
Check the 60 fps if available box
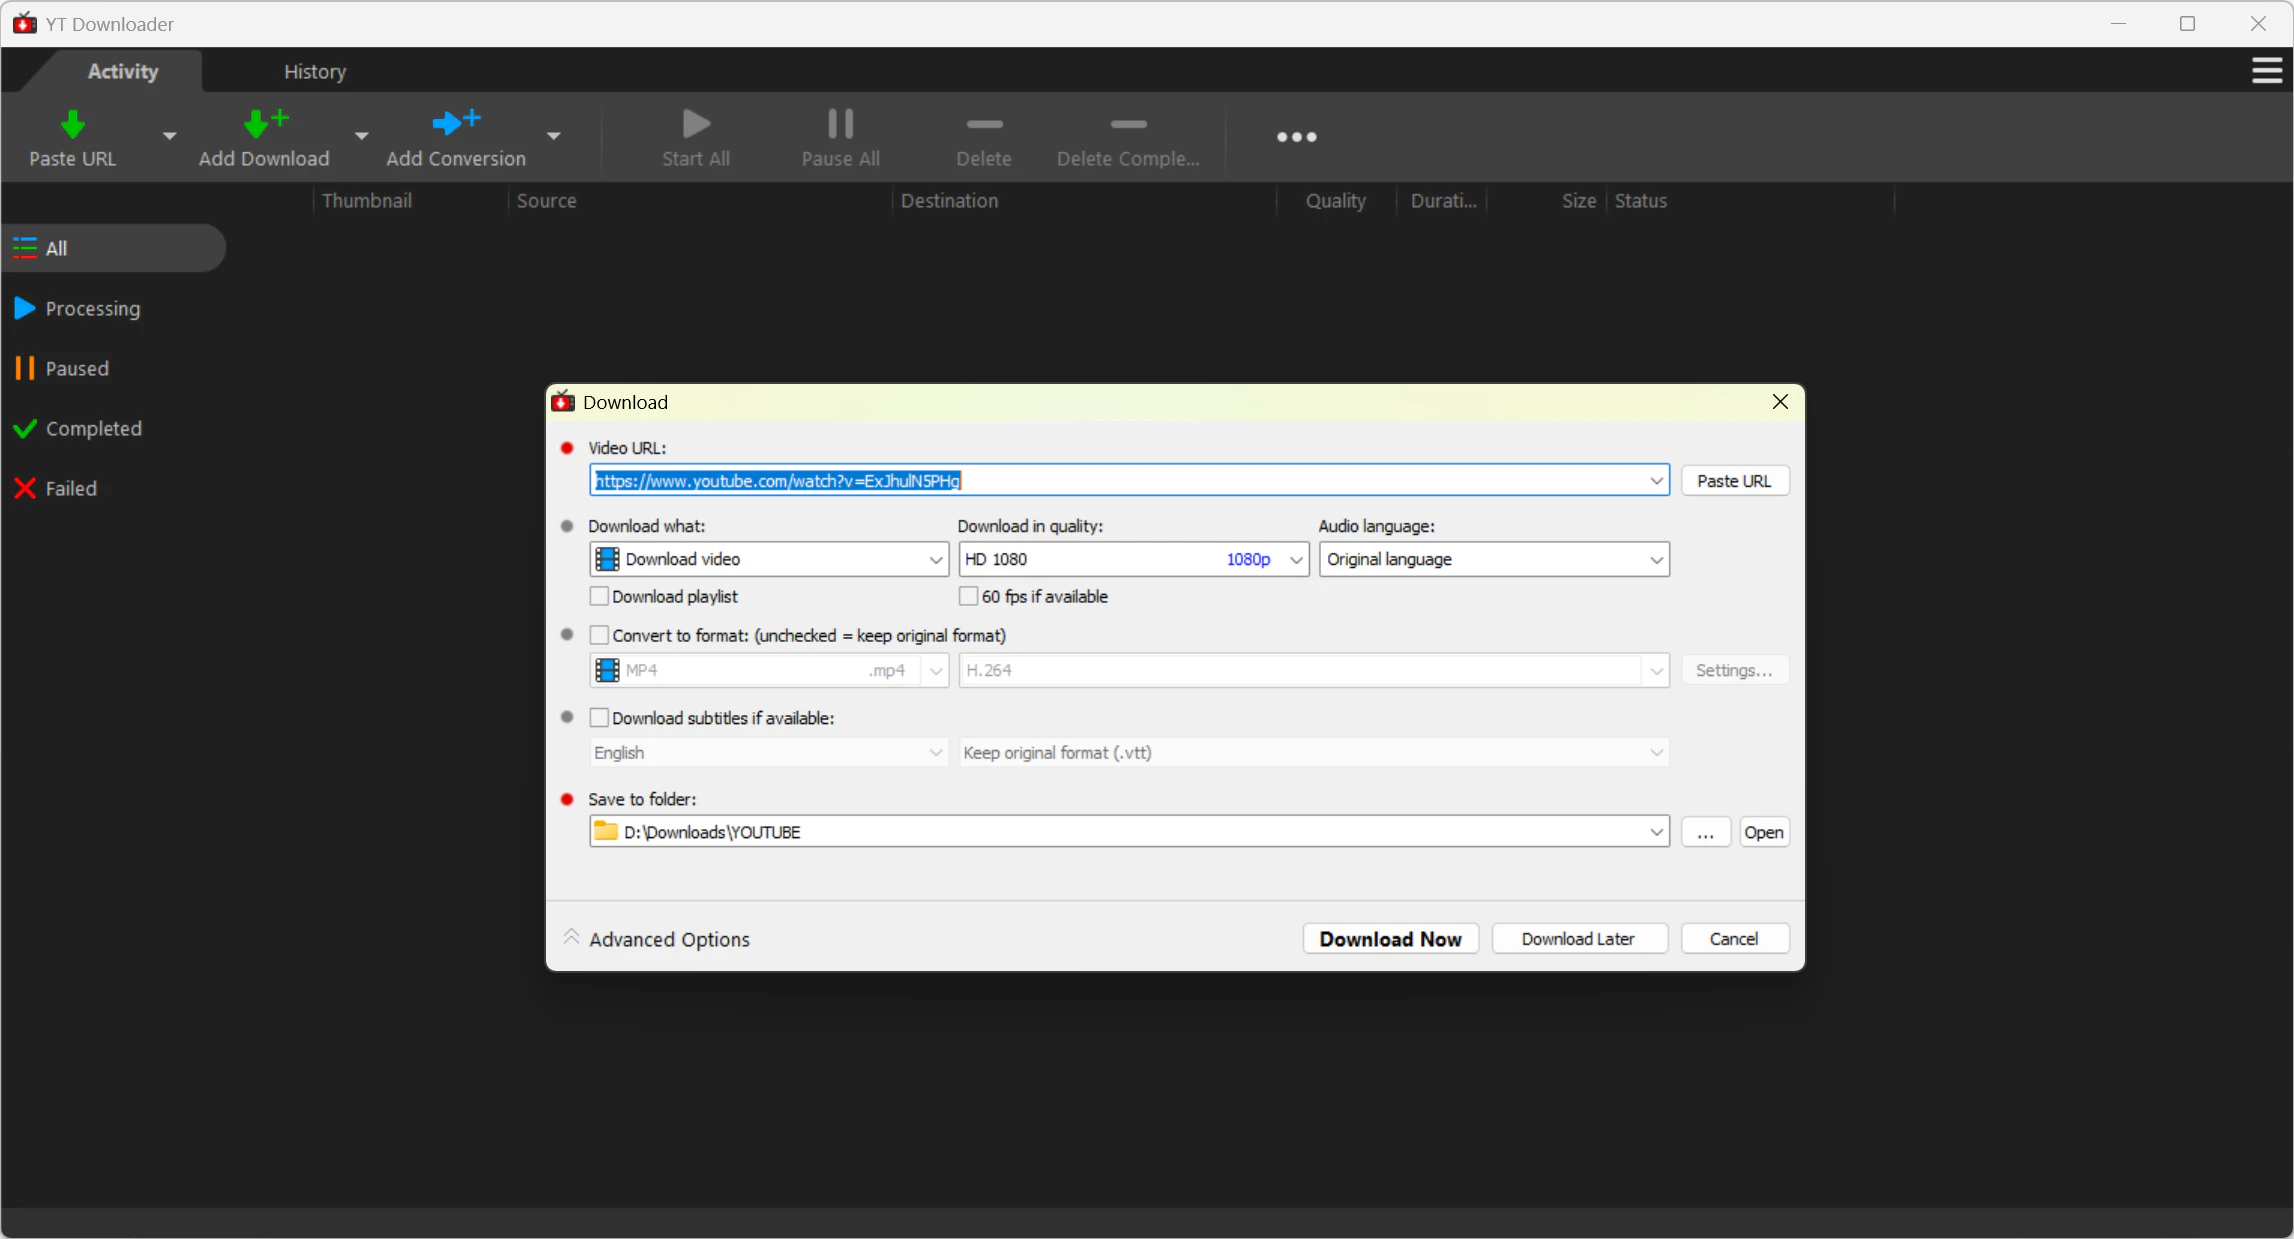pyautogui.click(x=968, y=597)
